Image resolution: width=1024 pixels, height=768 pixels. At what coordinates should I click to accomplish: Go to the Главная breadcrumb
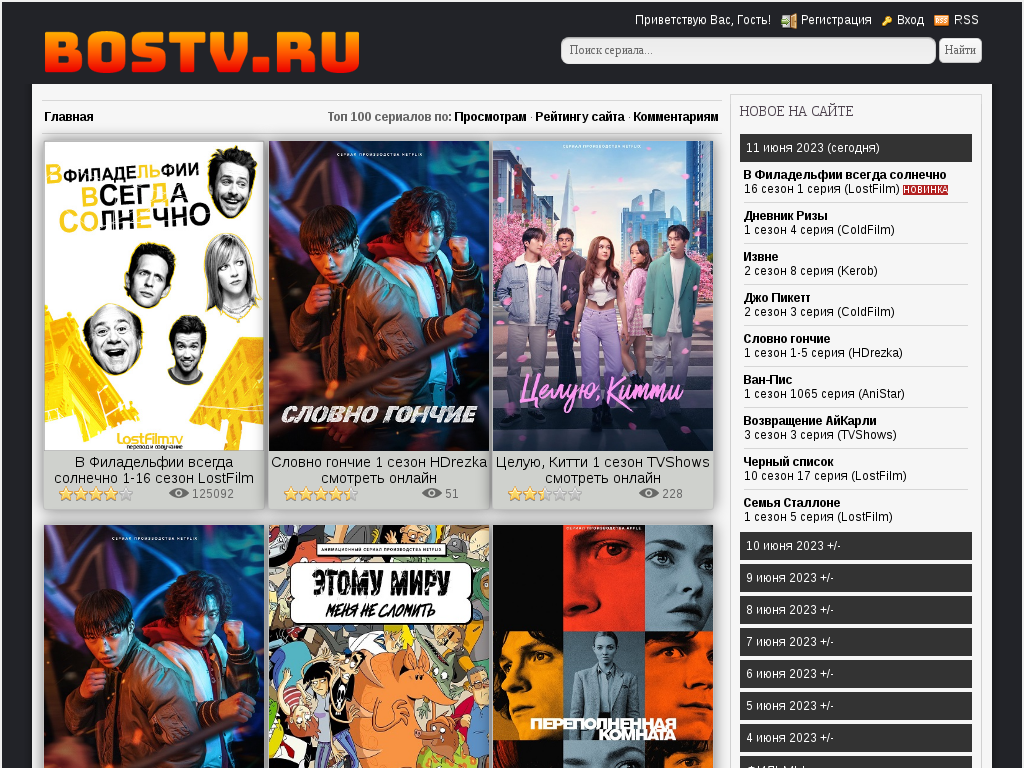point(69,117)
